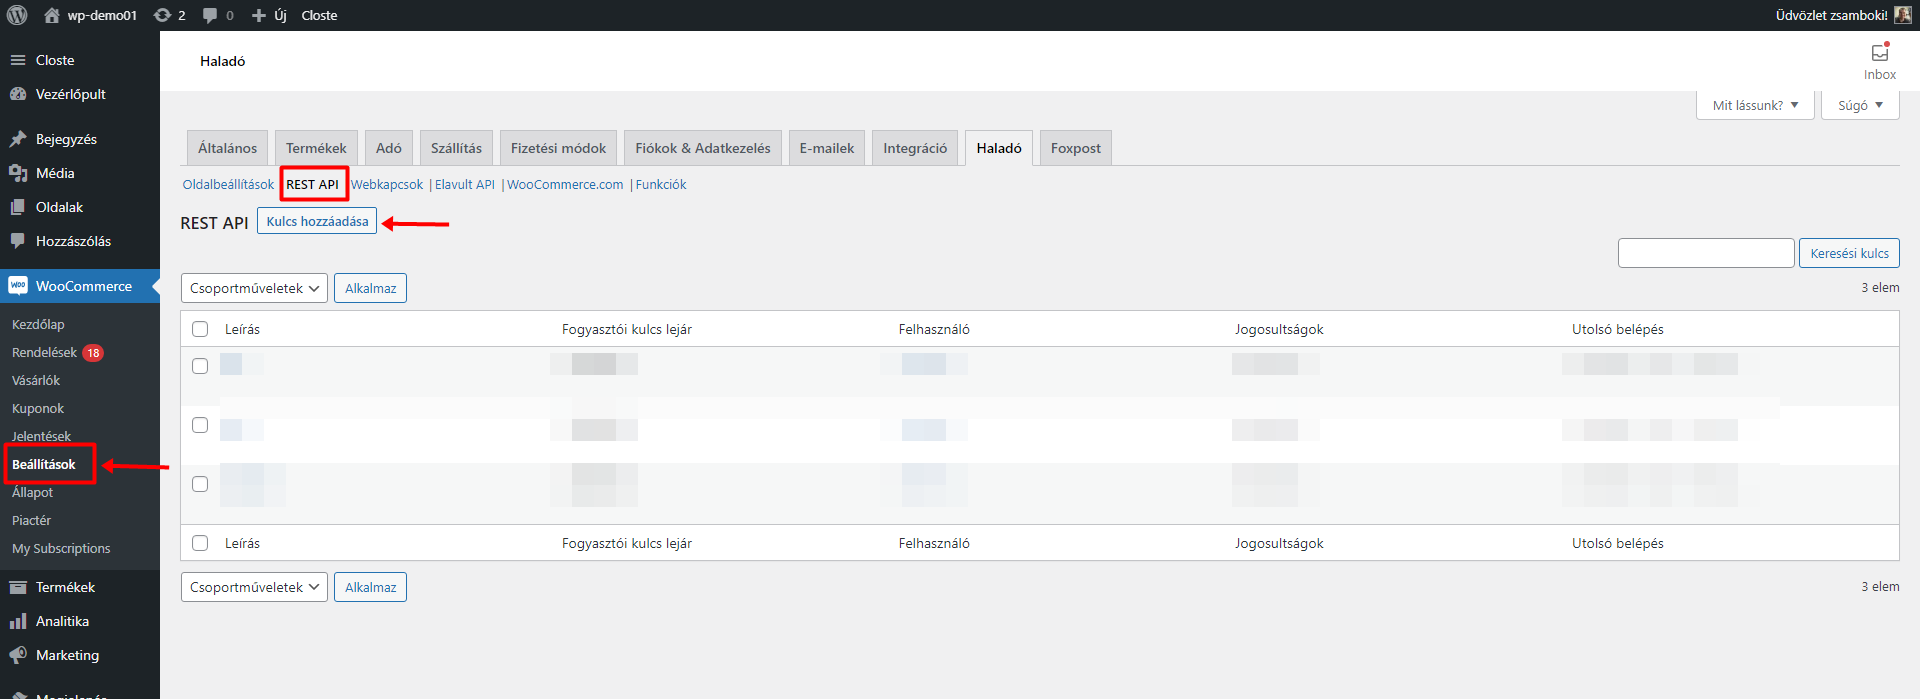Open the Analitika chart icon

(18, 621)
